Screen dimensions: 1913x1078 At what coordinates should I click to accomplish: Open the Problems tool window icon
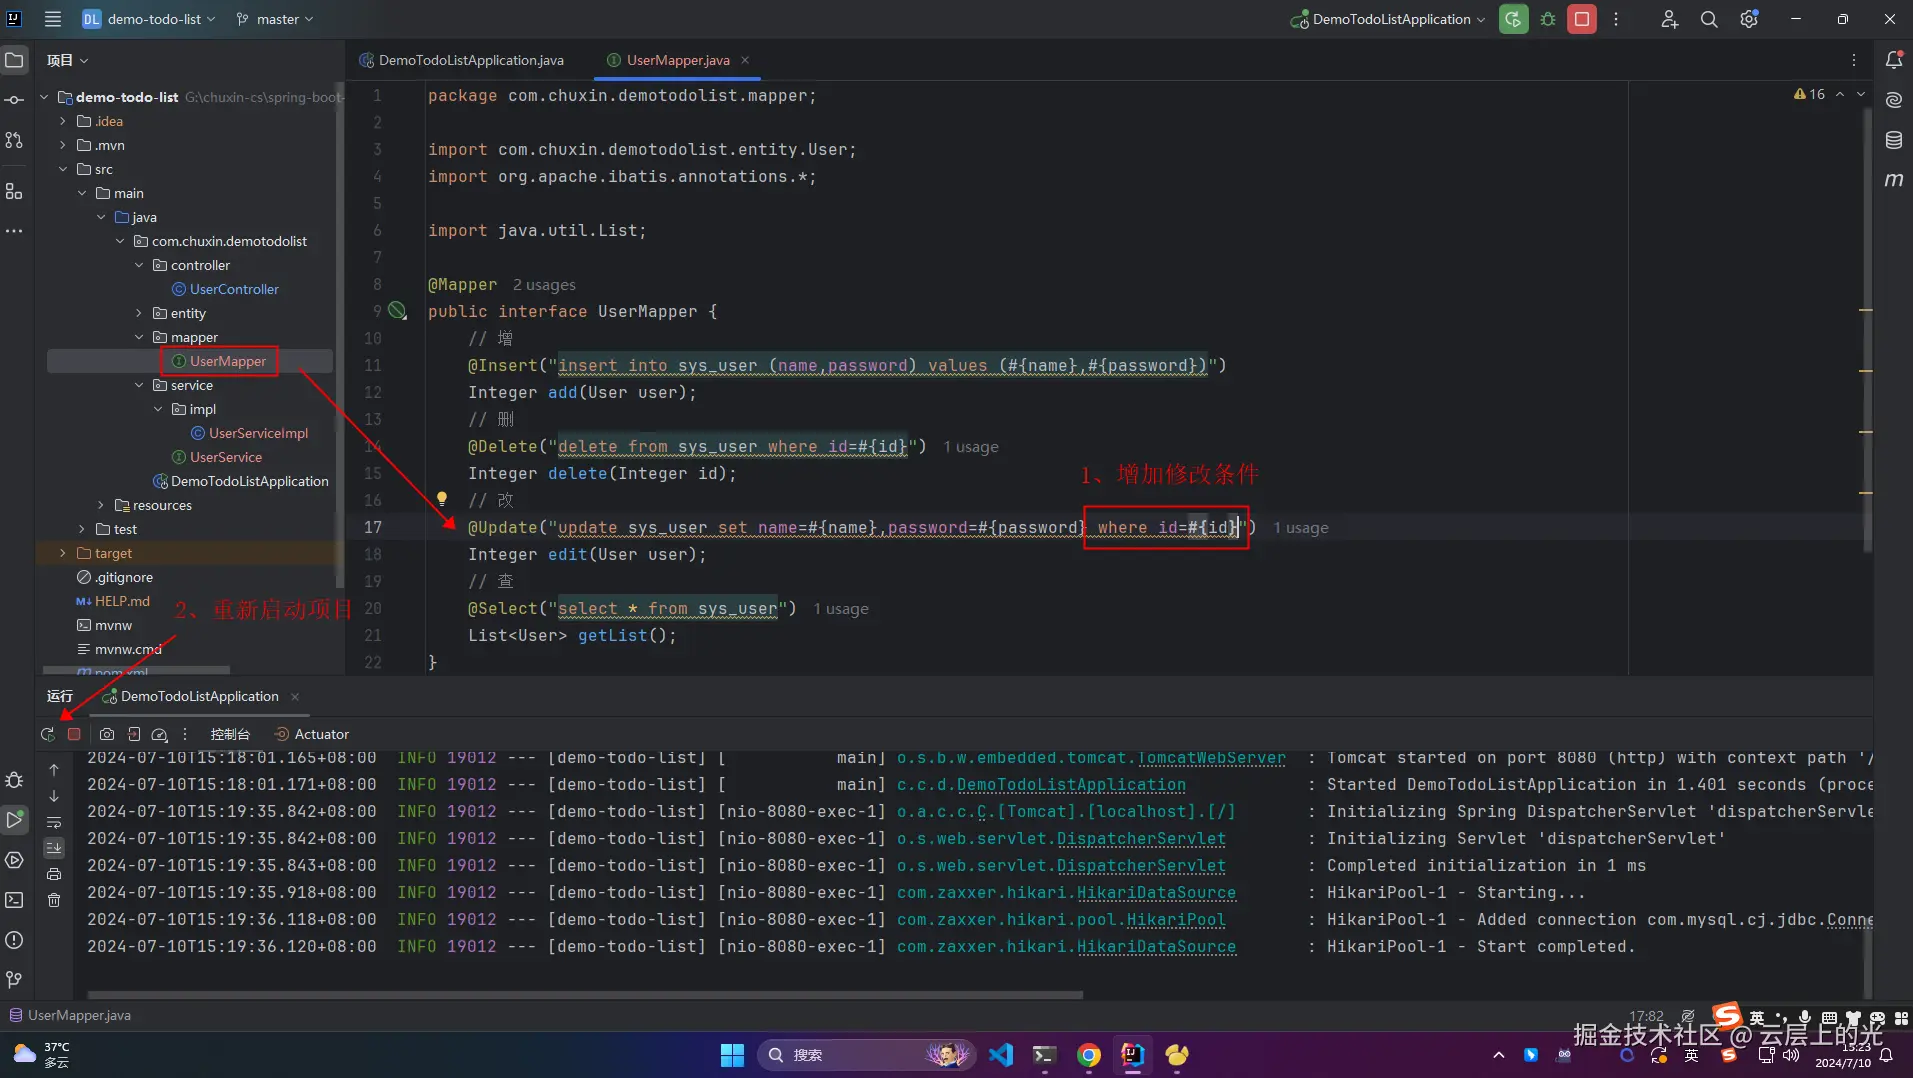(14, 940)
